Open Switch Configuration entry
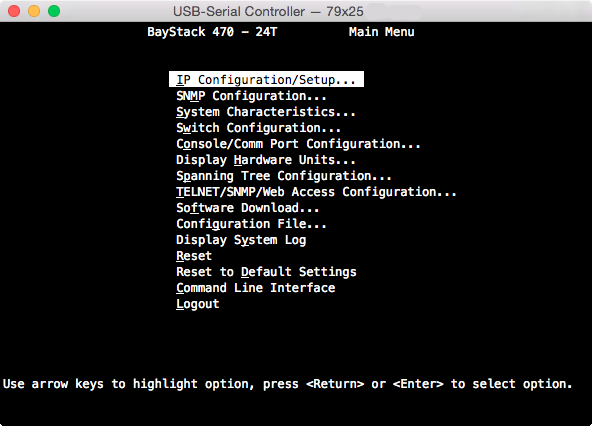The width and height of the screenshot is (592, 426). tap(259, 128)
